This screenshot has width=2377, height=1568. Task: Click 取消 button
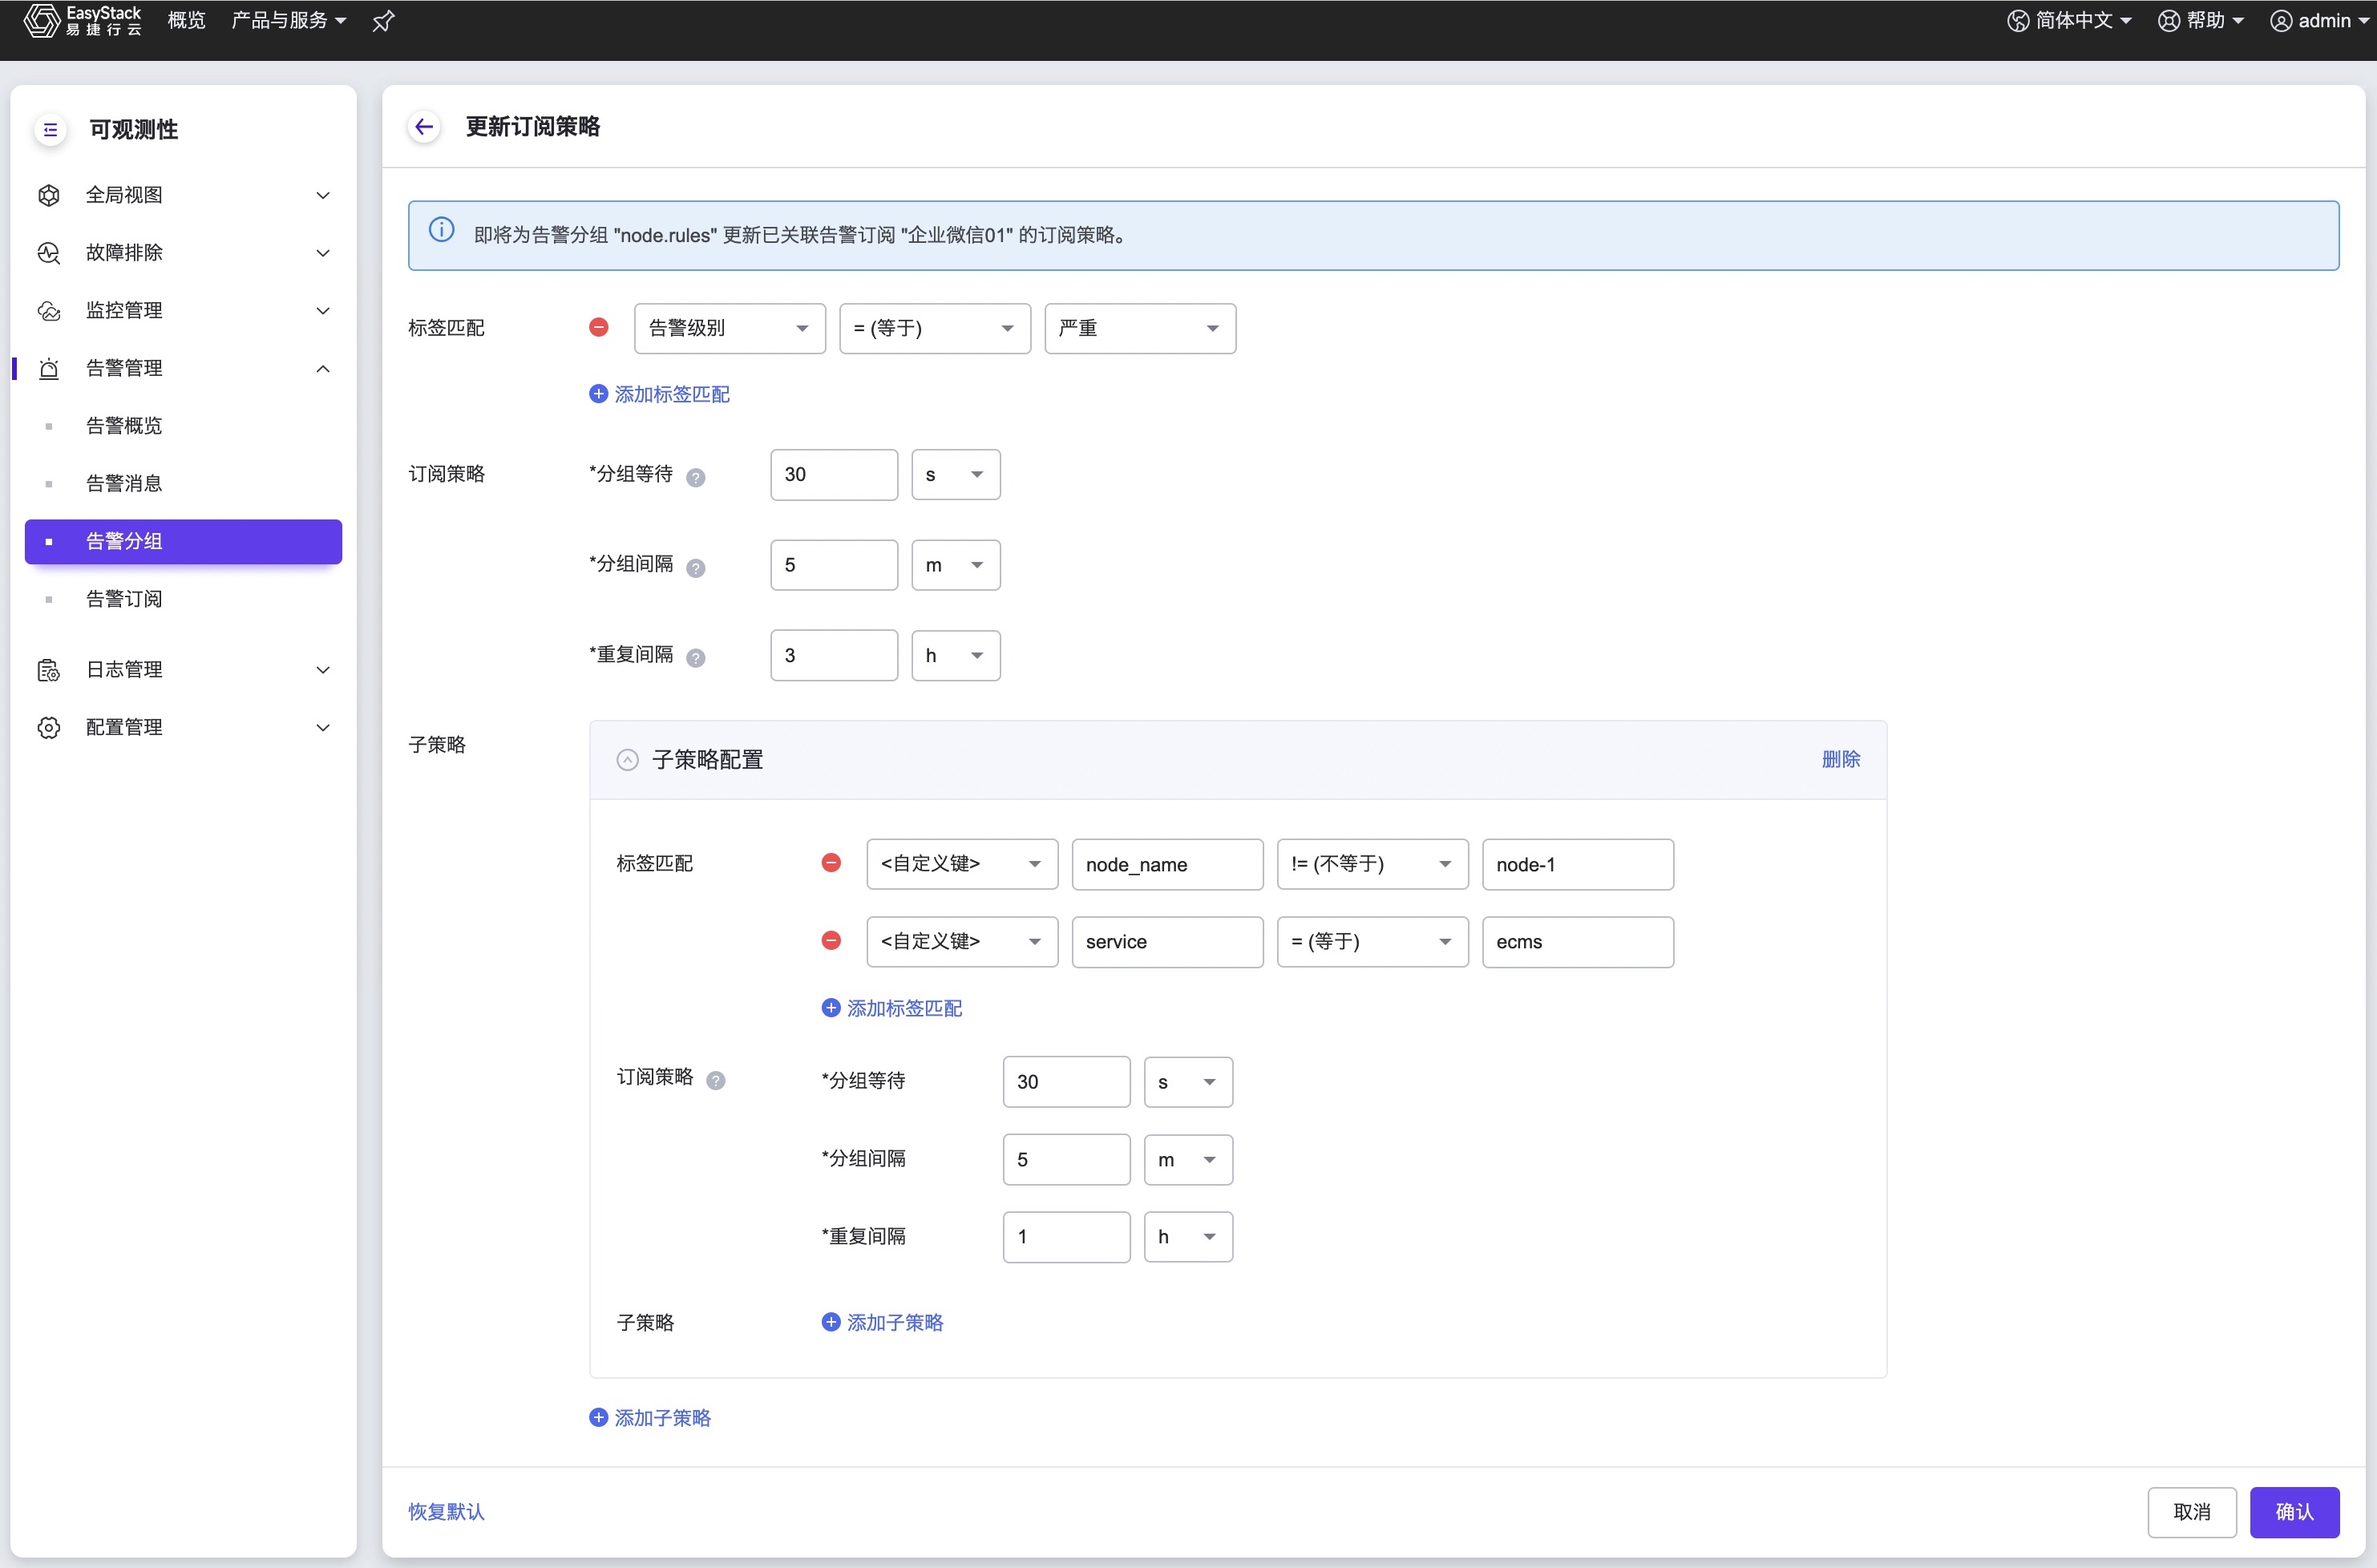(x=2192, y=1512)
